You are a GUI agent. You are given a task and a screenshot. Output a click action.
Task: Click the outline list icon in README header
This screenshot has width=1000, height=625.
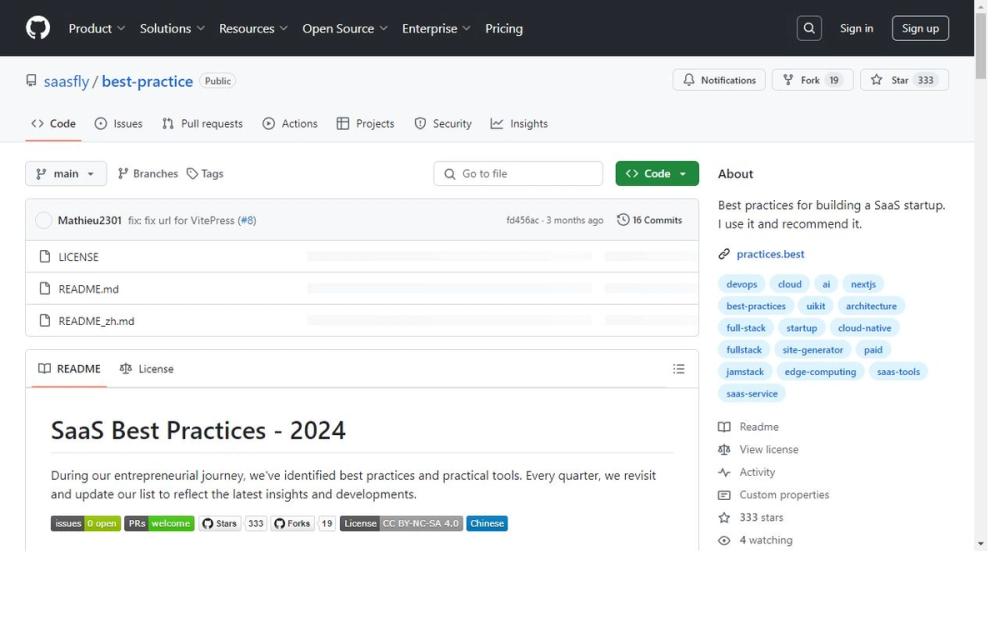[x=679, y=369]
